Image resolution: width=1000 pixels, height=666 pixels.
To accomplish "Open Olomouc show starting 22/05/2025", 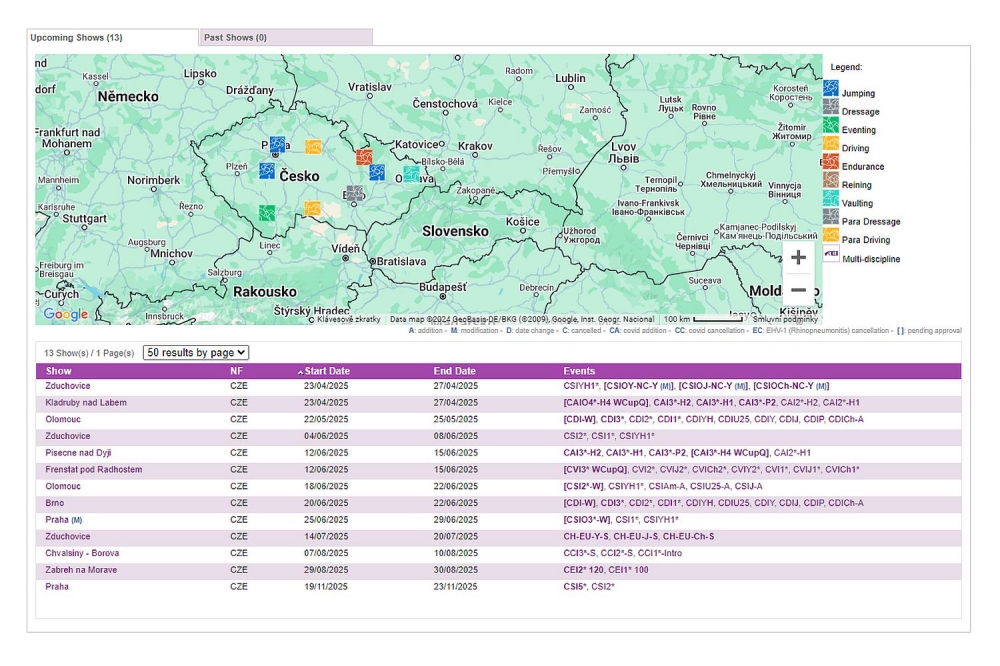I will pyautogui.click(x=62, y=419).
